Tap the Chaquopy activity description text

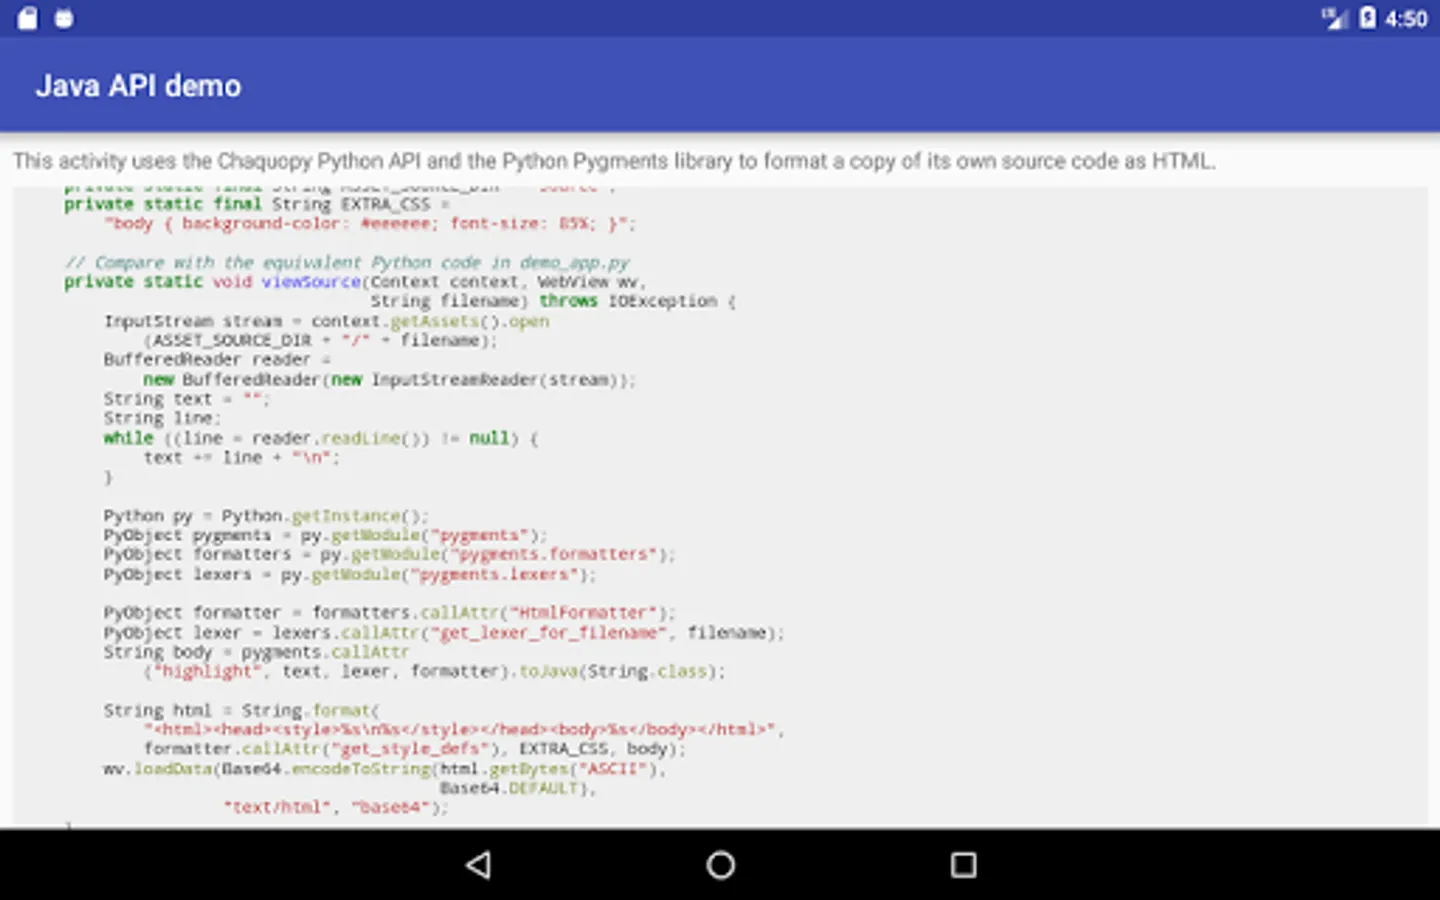click(614, 161)
